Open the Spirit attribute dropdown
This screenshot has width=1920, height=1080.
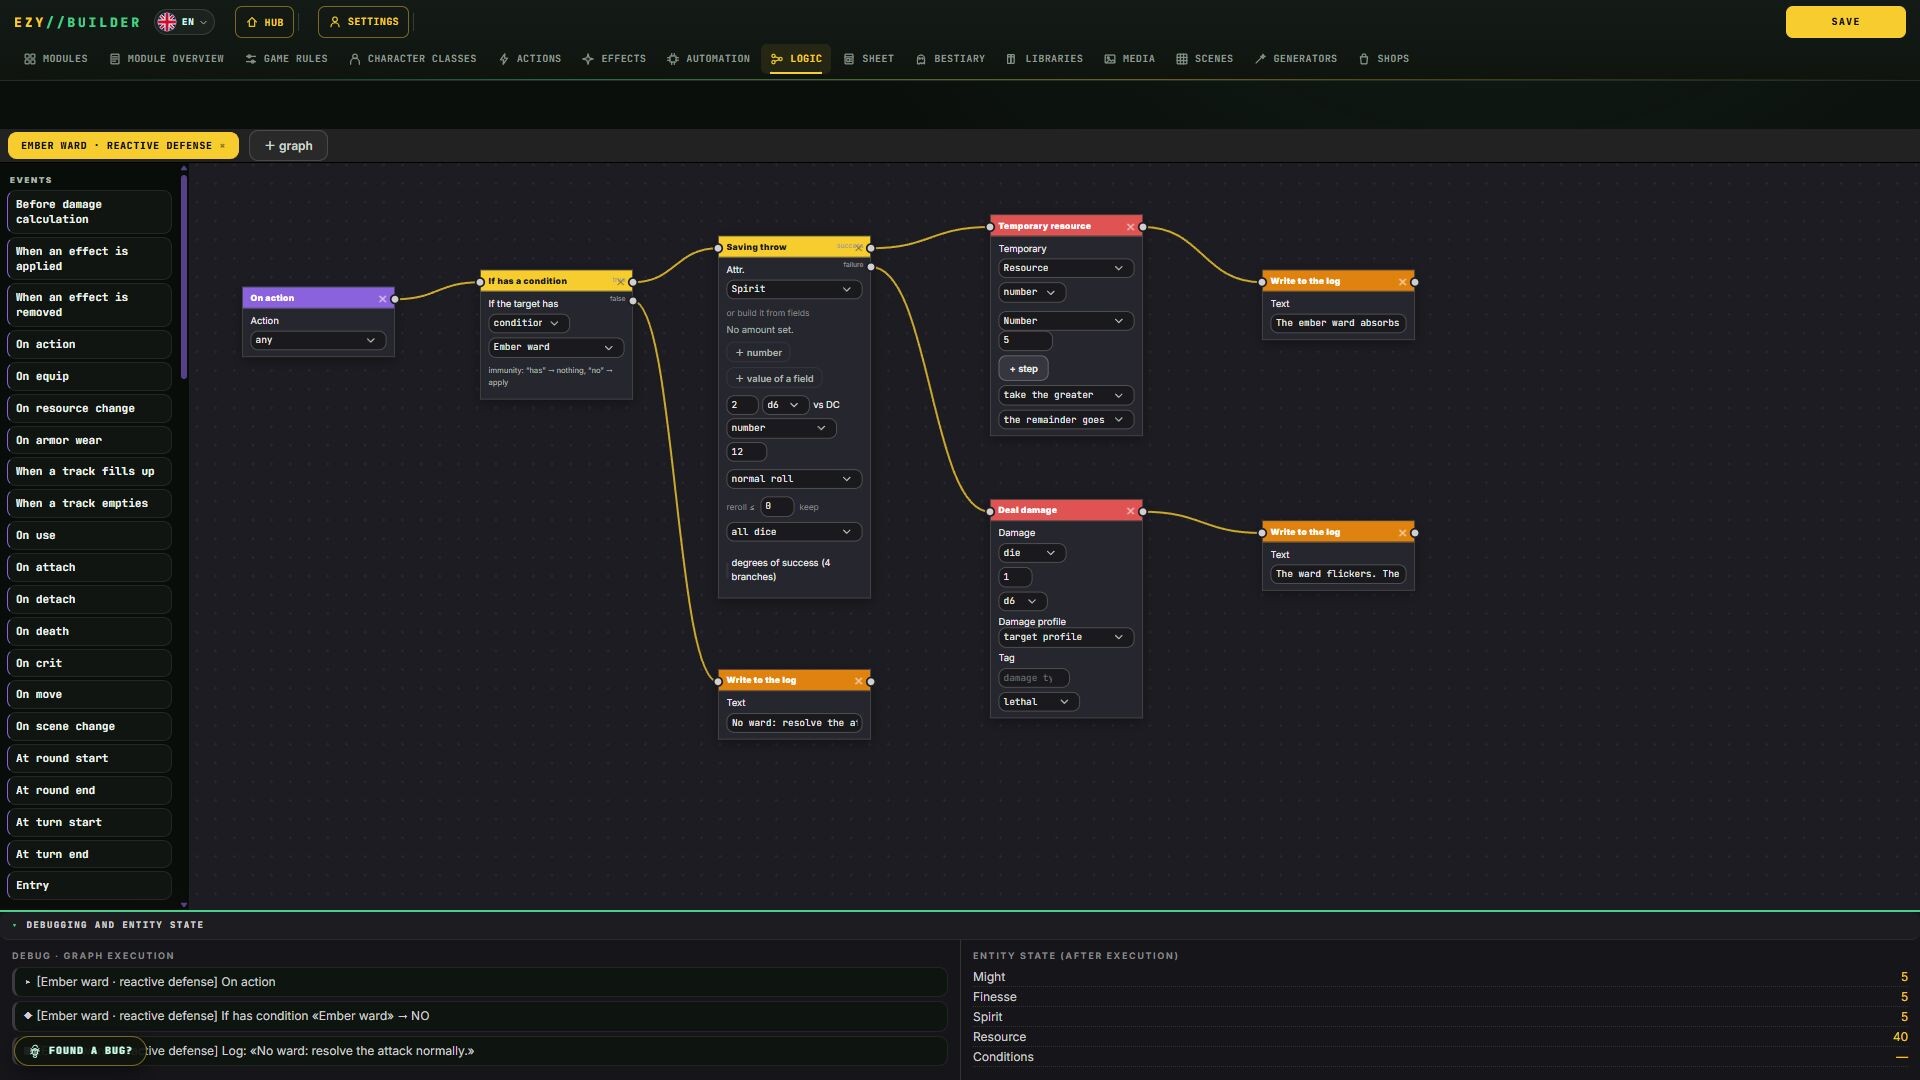click(x=794, y=290)
